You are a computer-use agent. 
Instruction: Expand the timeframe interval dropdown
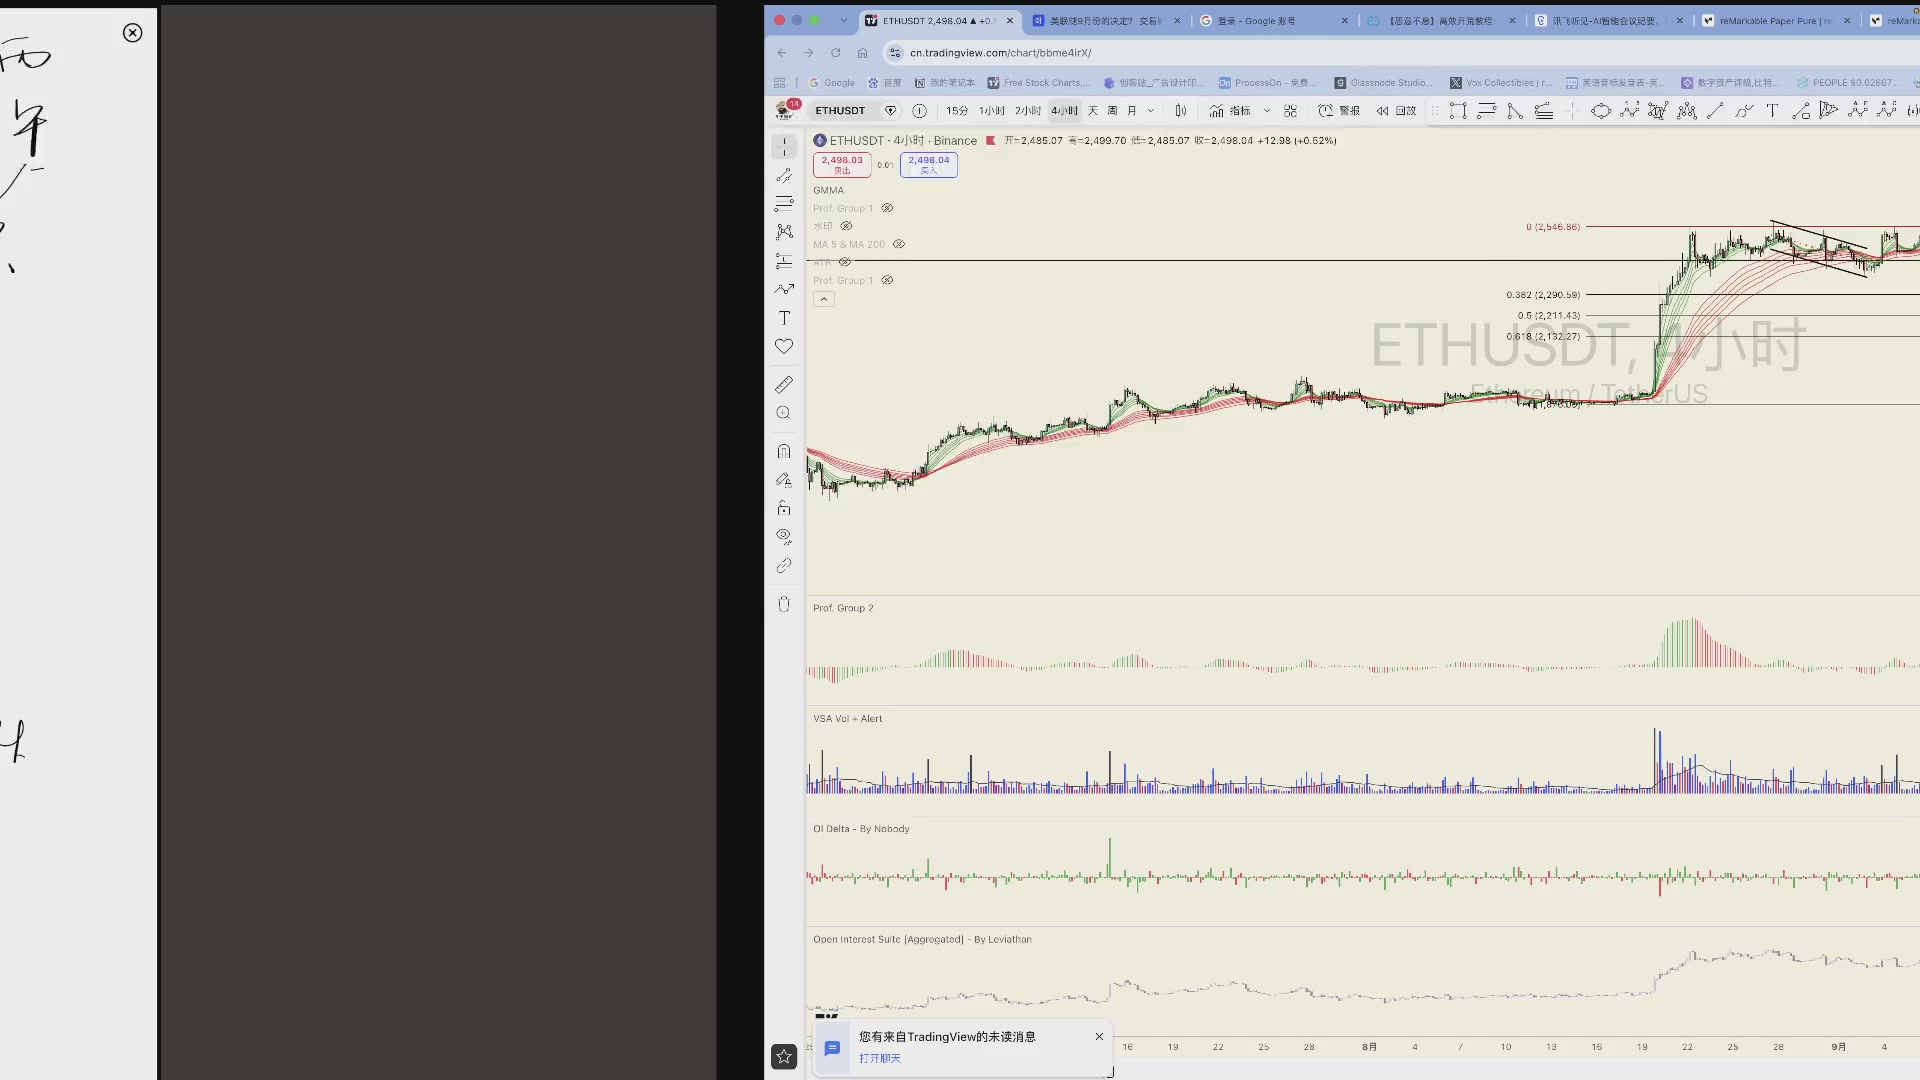1151,111
